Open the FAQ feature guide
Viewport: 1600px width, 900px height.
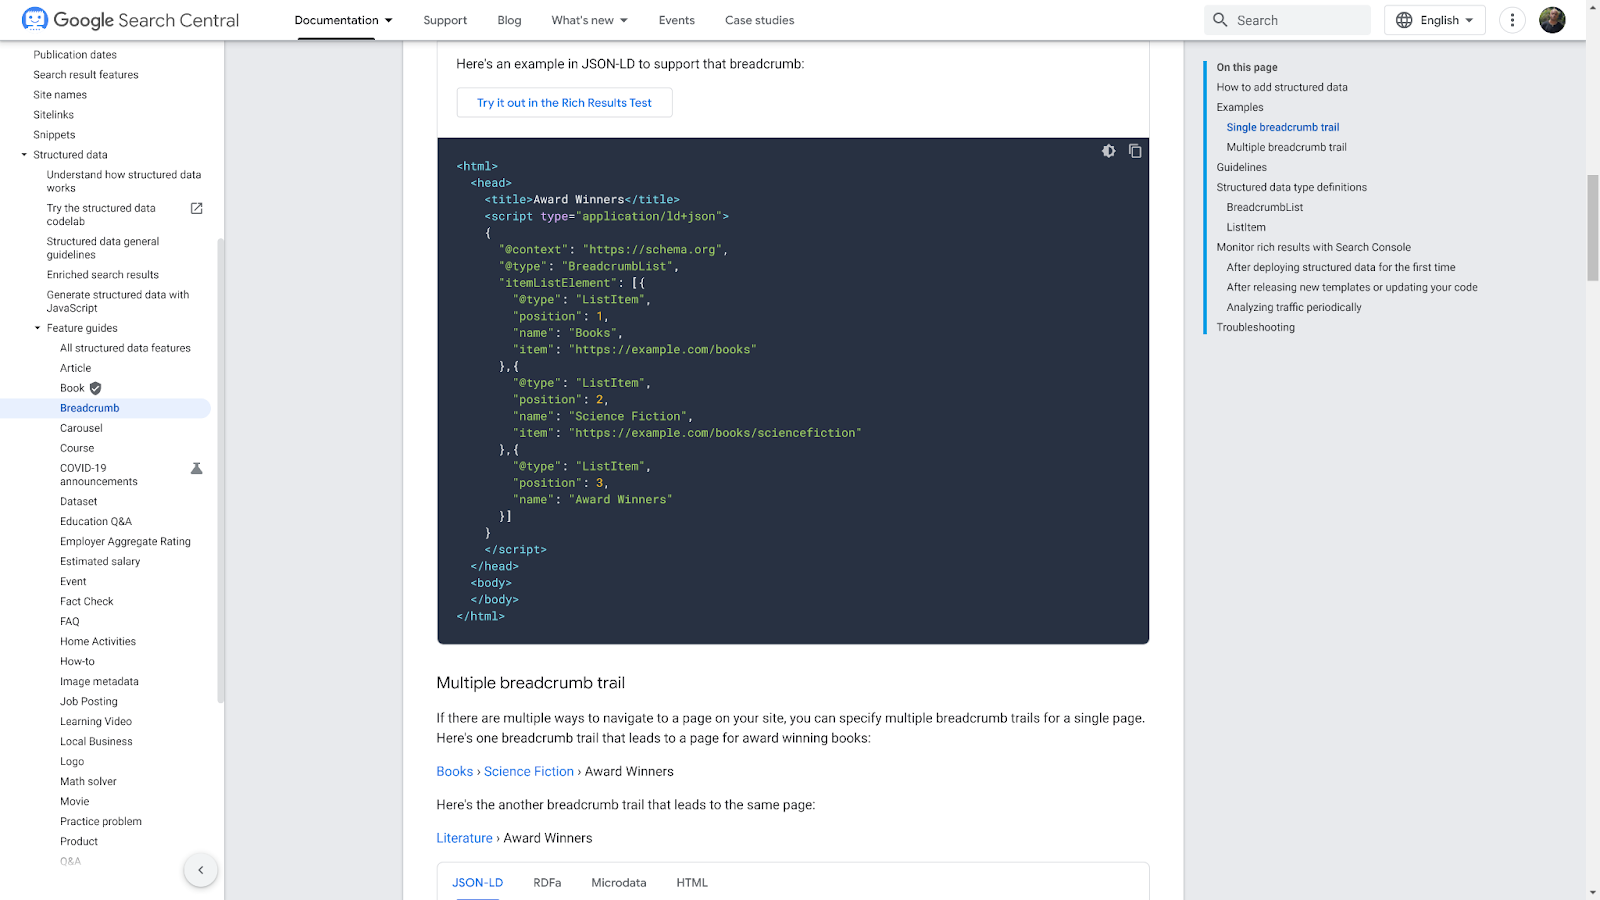[x=70, y=621]
